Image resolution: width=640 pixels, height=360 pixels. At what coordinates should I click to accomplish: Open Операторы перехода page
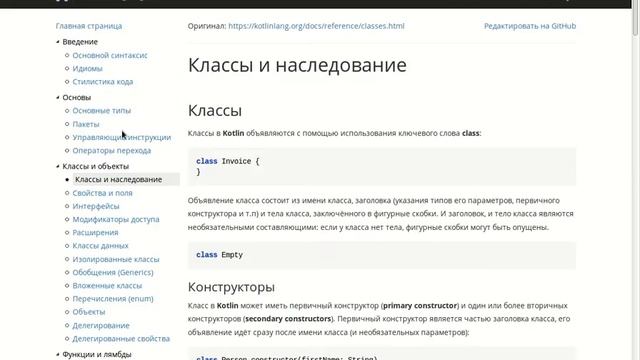[x=111, y=151]
